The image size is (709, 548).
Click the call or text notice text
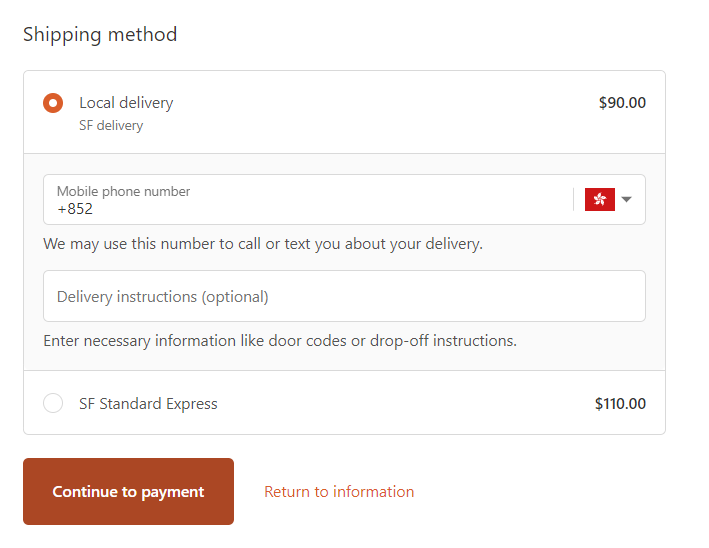click(x=263, y=244)
